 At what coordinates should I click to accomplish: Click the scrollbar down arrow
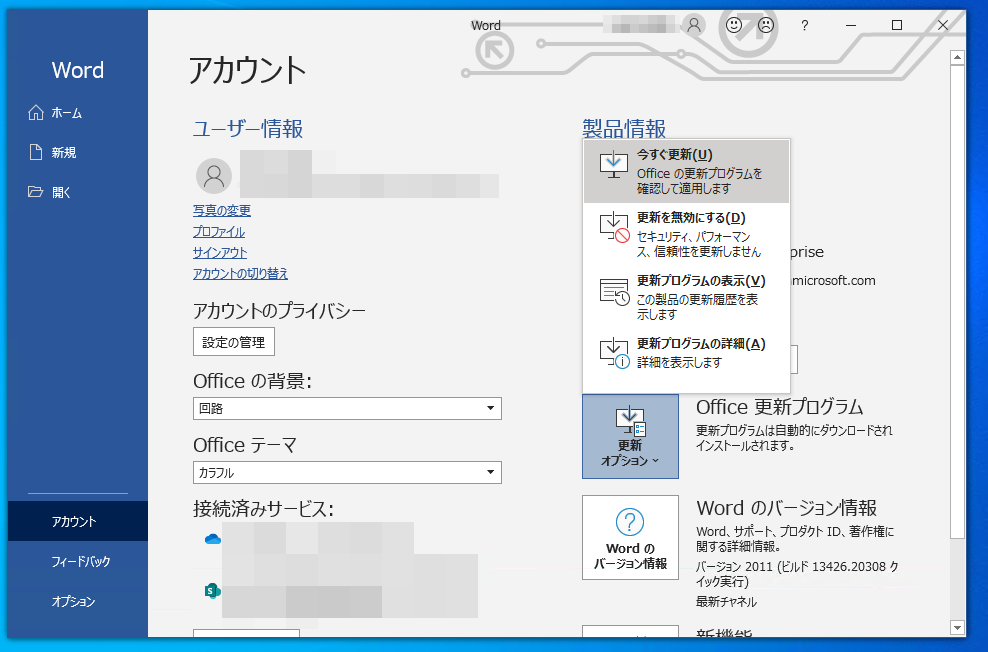coord(958,627)
